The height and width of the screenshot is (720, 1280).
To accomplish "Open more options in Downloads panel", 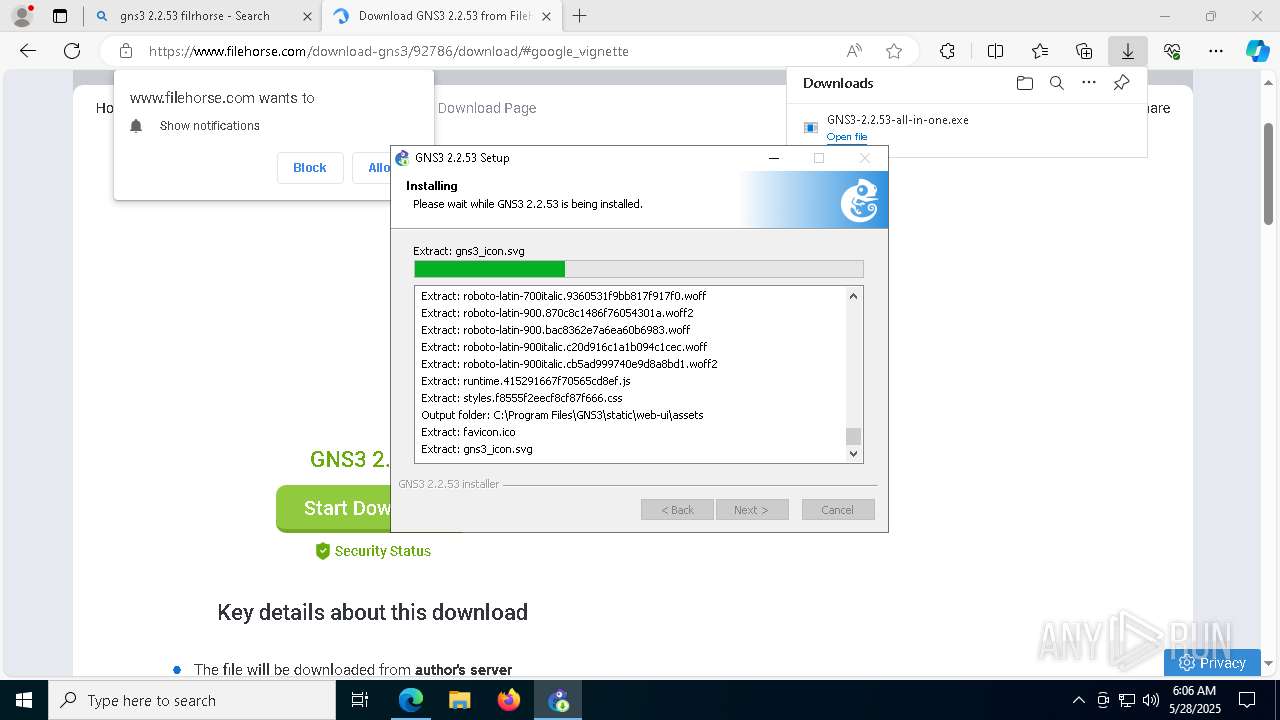I will coord(1089,83).
